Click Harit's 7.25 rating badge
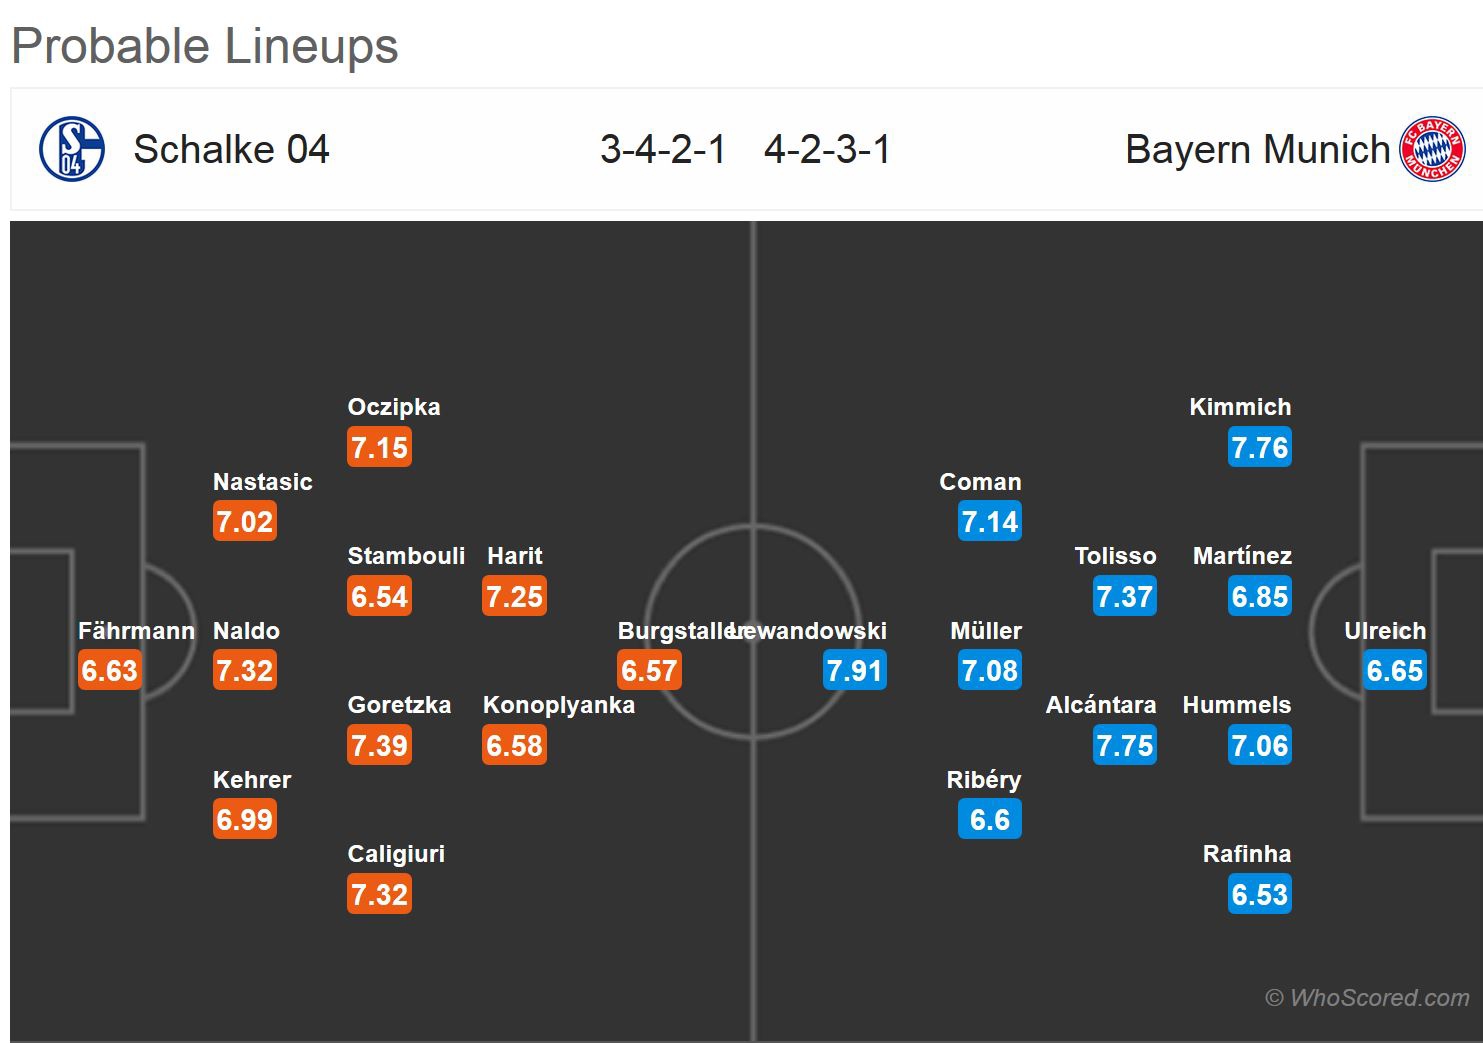The image size is (1483, 1043). (x=515, y=596)
